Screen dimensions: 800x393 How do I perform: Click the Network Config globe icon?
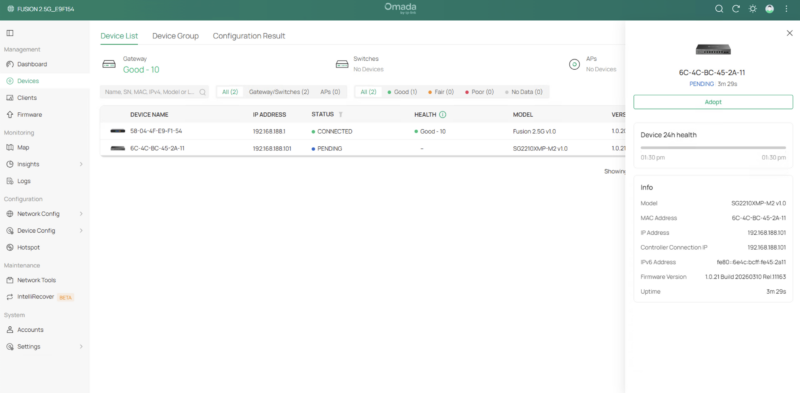coord(10,214)
